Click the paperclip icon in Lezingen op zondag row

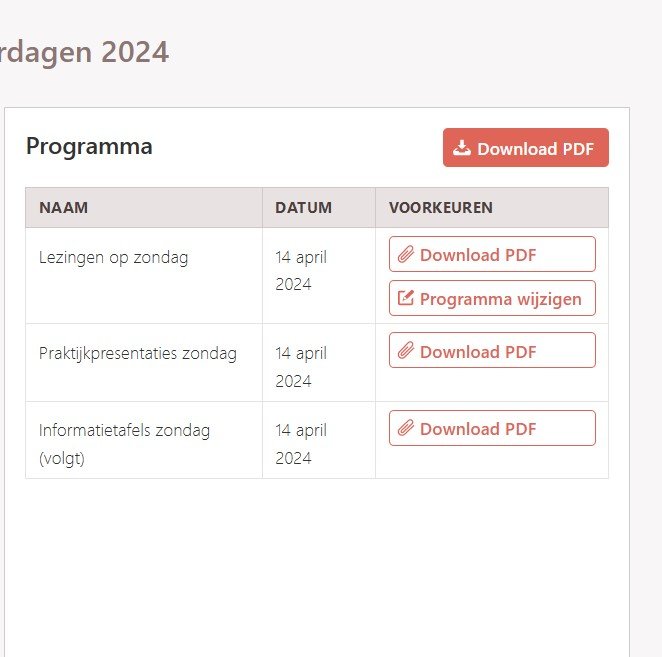coord(405,255)
